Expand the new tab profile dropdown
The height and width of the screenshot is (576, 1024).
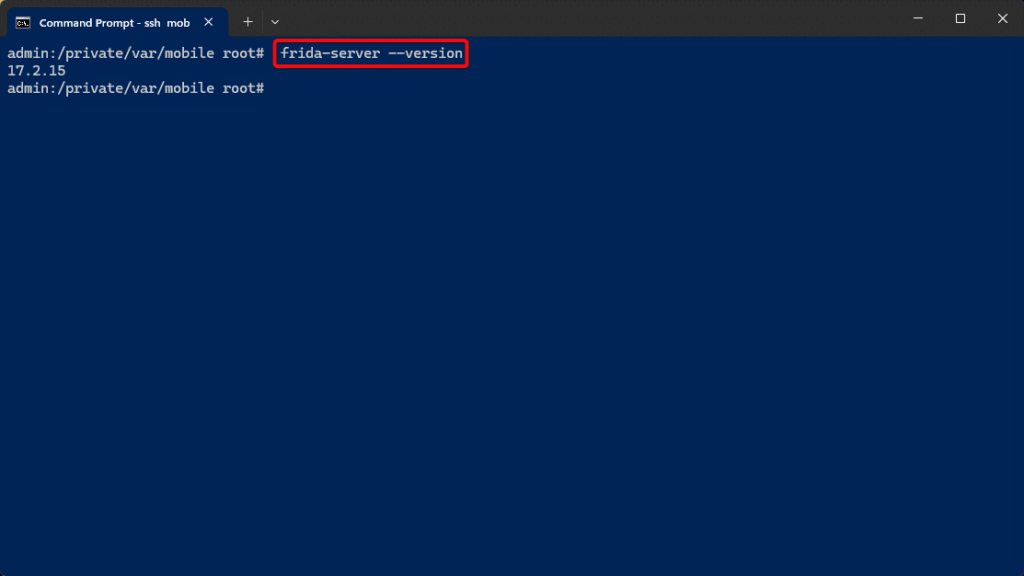coord(275,22)
